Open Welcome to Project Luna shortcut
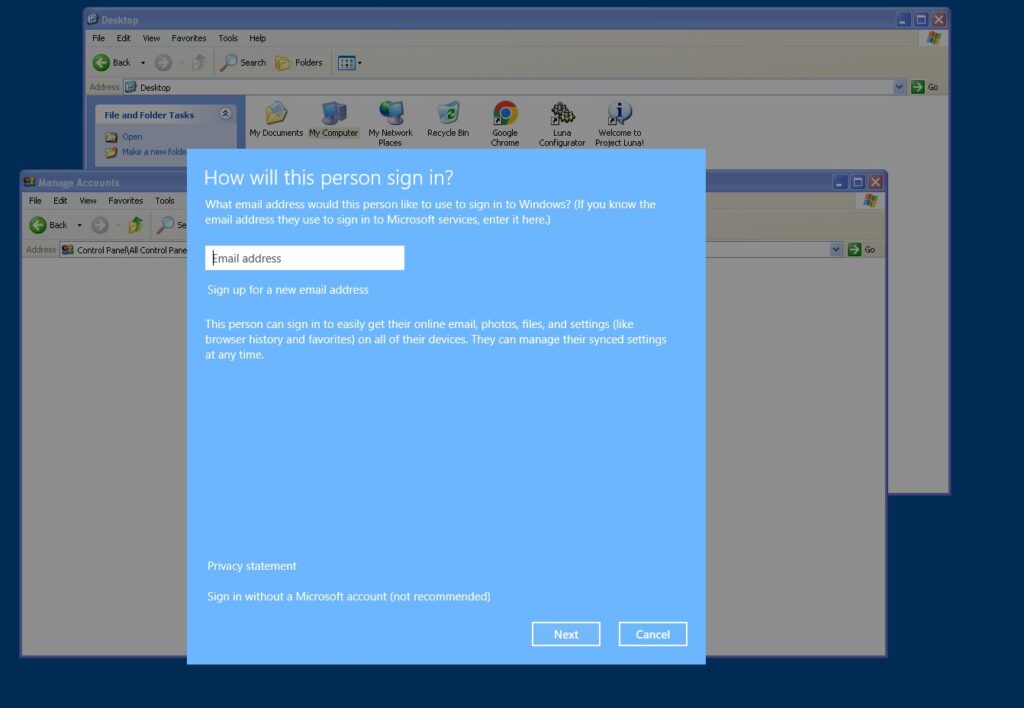 point(620,114)
